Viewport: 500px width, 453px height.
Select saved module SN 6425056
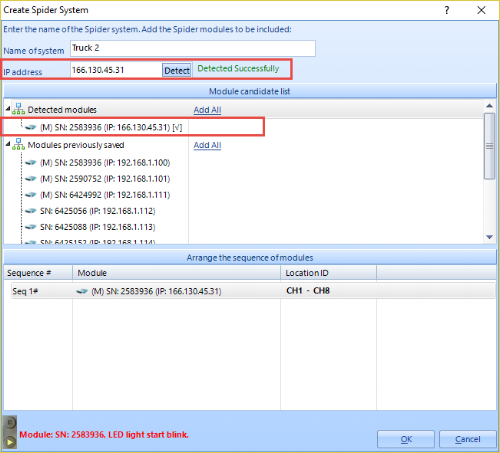click(98, 211)
